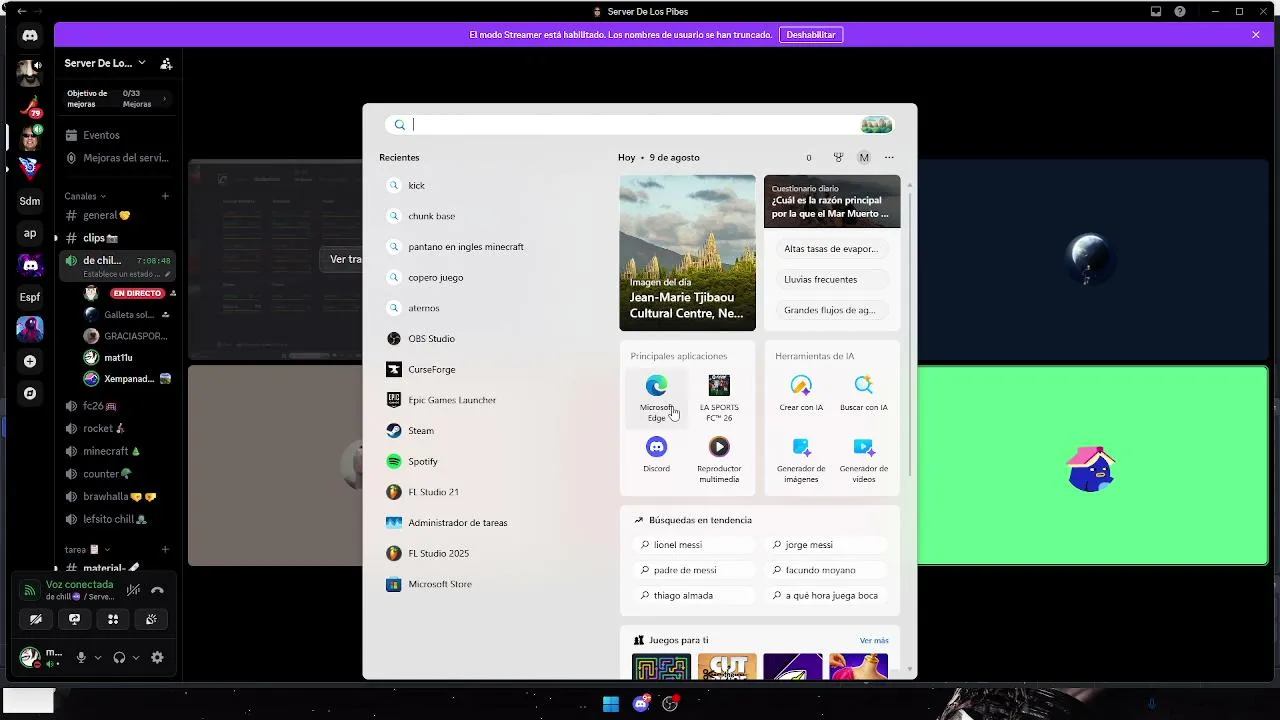Click Deshabilitar in the Streamer mode banner
The width and height of the screenshot is (1280, 720).
click(x=811, y=35)
